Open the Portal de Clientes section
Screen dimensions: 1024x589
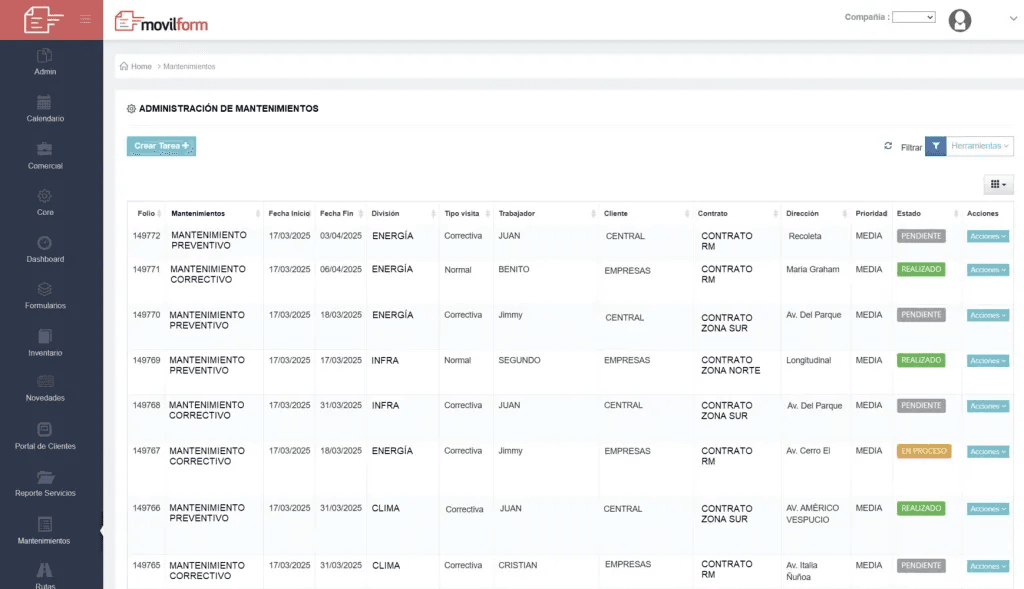[45, 437]
